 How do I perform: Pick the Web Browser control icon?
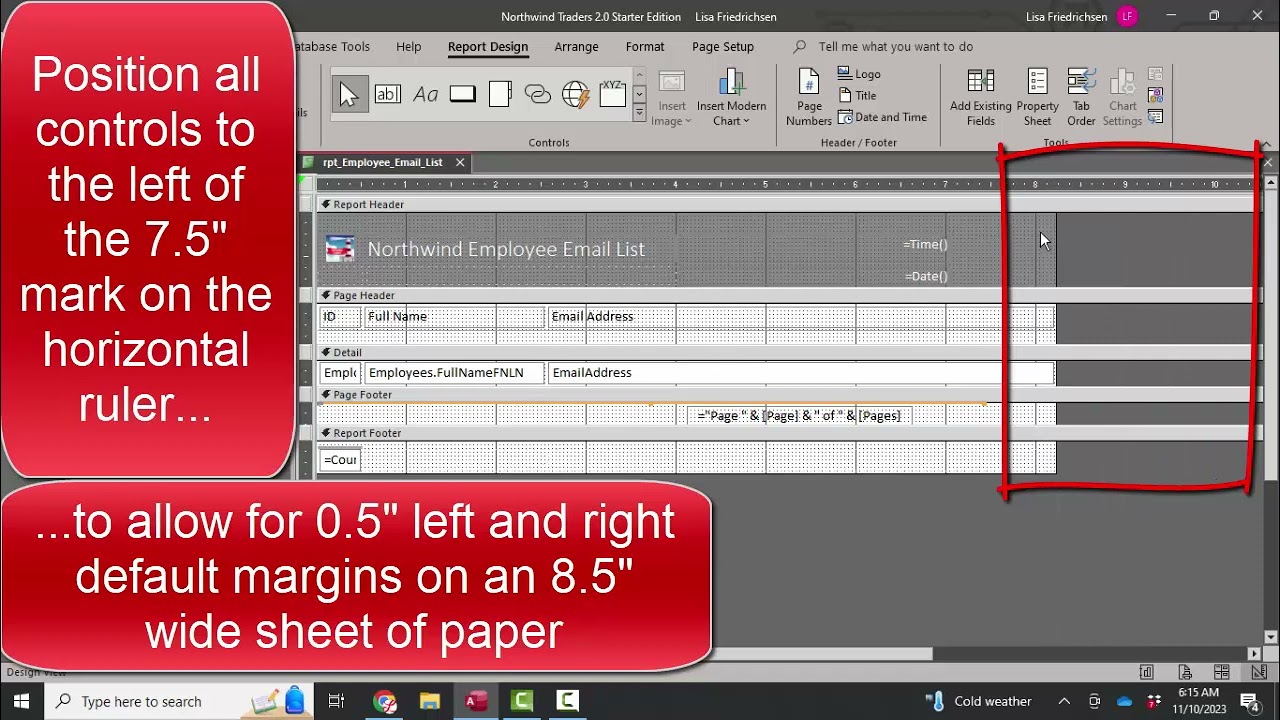point(575,94)
